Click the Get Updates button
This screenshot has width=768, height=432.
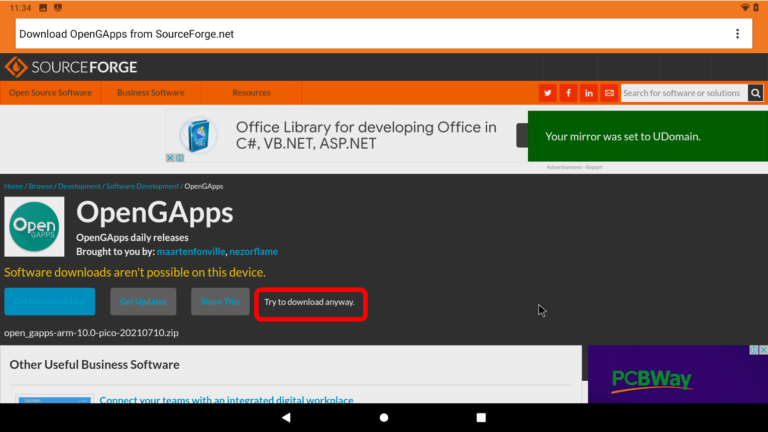(143, 302)
